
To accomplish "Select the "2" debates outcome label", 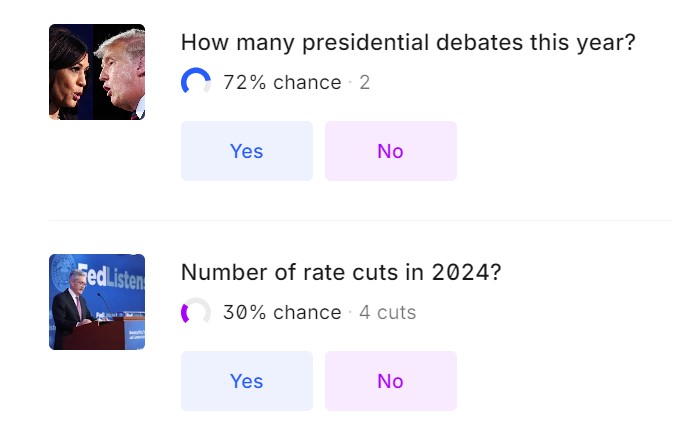I will [x=365, y=82].
